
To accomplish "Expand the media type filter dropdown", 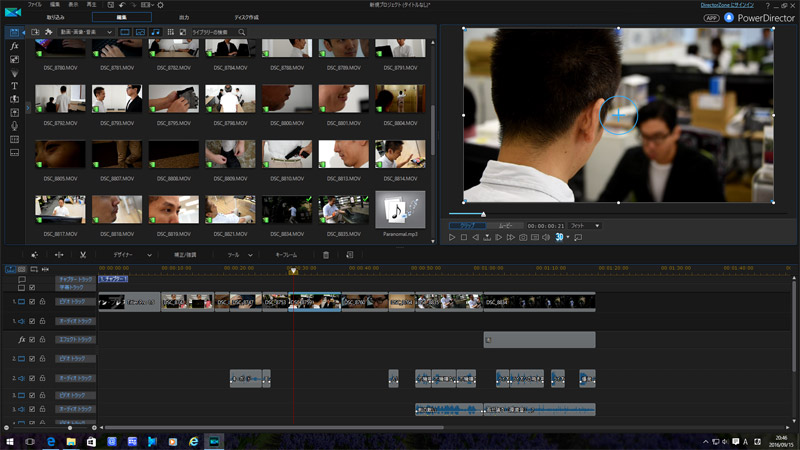I will coord(107,32).
